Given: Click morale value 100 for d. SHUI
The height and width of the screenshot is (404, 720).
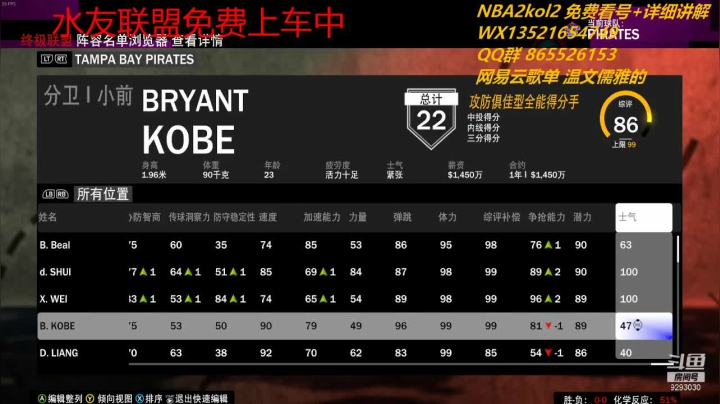Looking at the screenshot, I should tap(629, 272).
